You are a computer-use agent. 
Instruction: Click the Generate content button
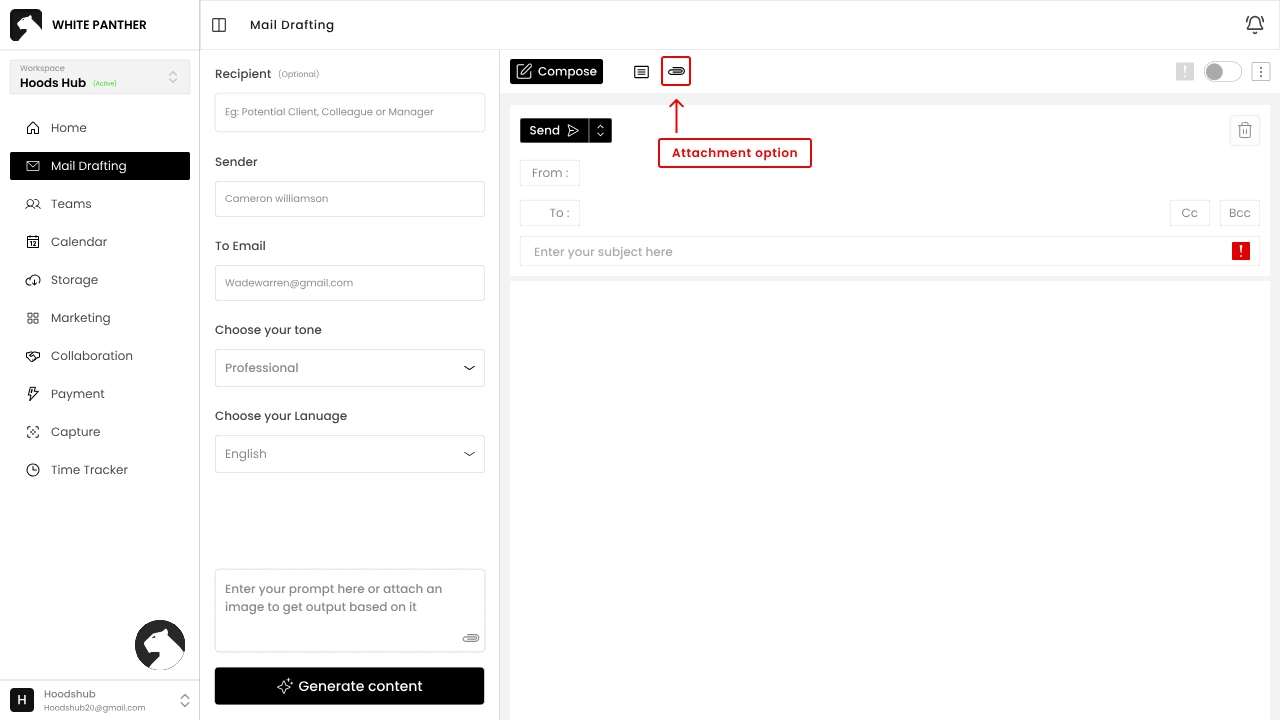click(x=349, y=686)
